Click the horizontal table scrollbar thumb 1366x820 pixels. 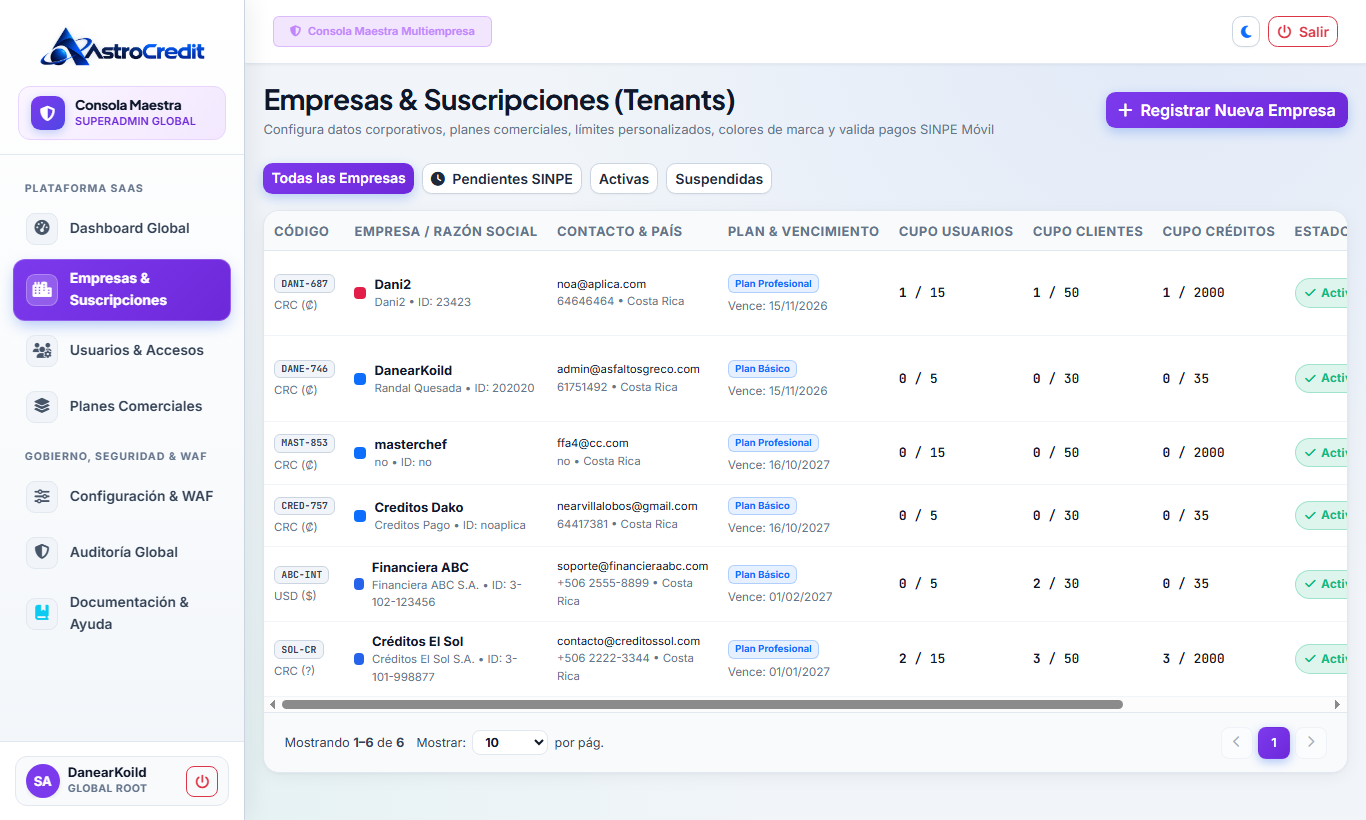tap(702, 704)
